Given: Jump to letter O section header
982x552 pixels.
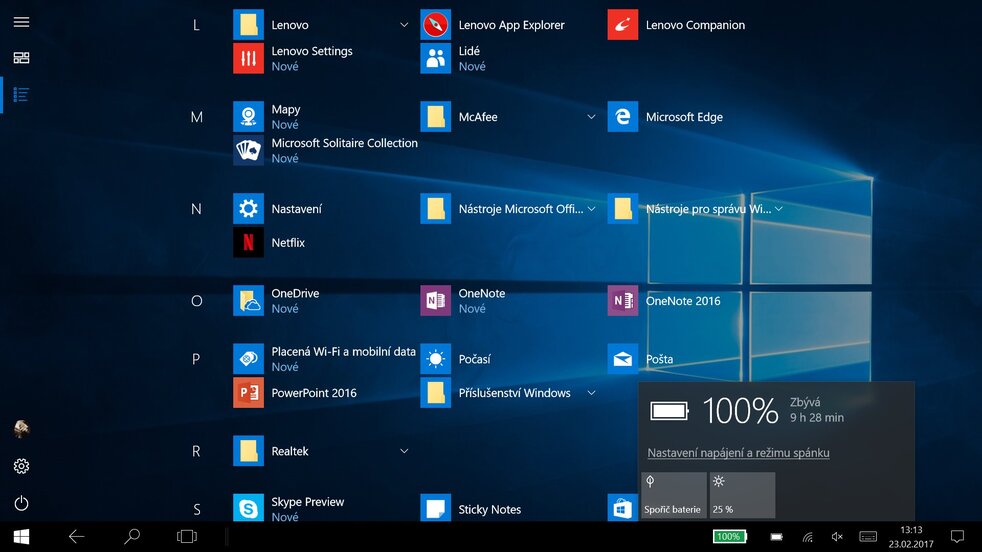Looking at the screenshot, I should pyautogui.click(x=196, y=301).
